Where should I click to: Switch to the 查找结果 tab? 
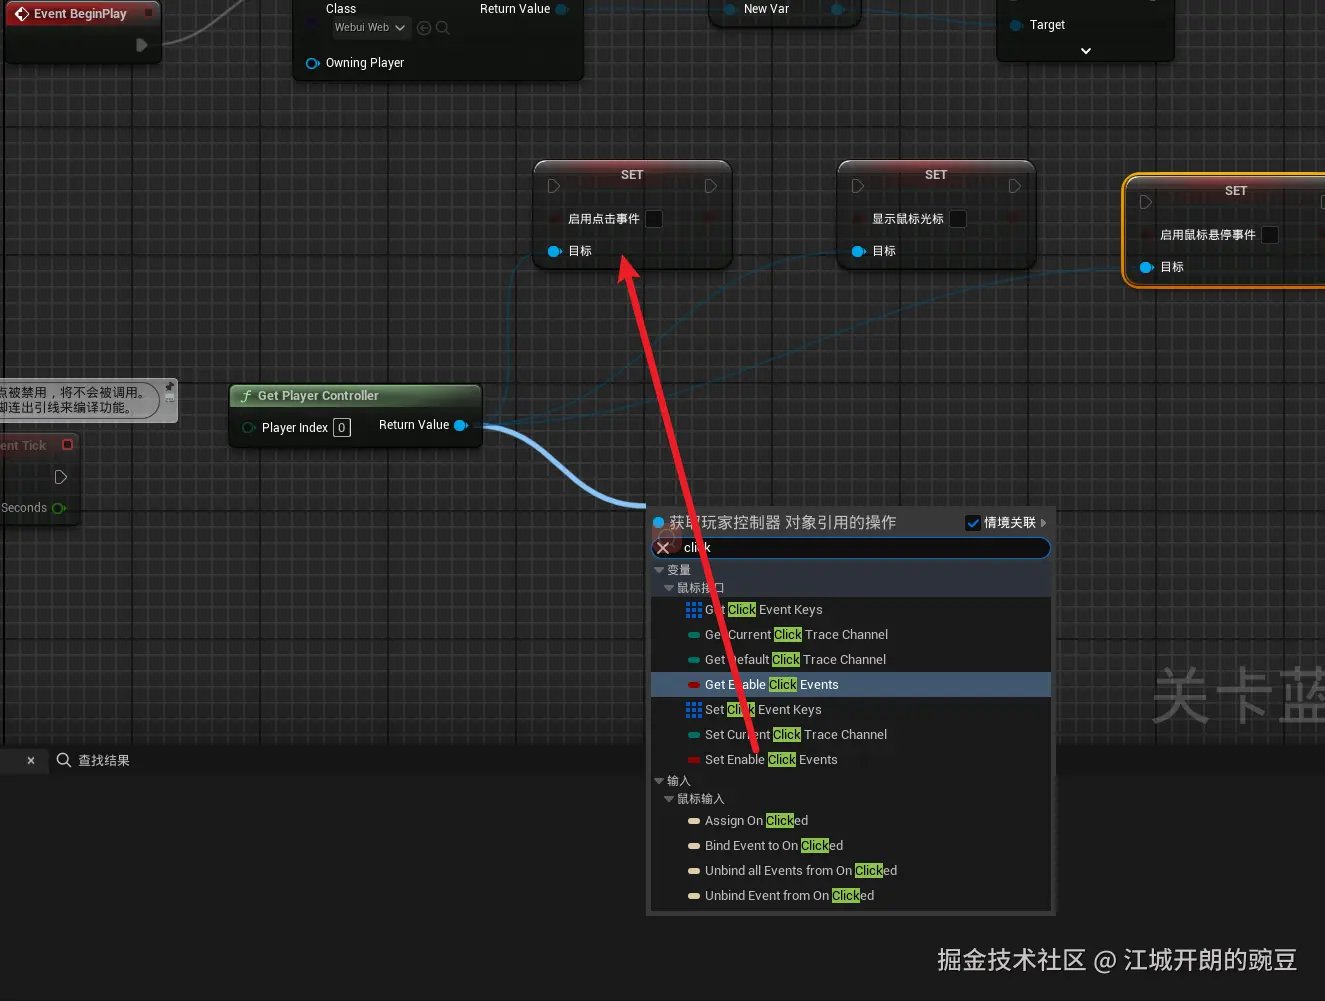93,761
